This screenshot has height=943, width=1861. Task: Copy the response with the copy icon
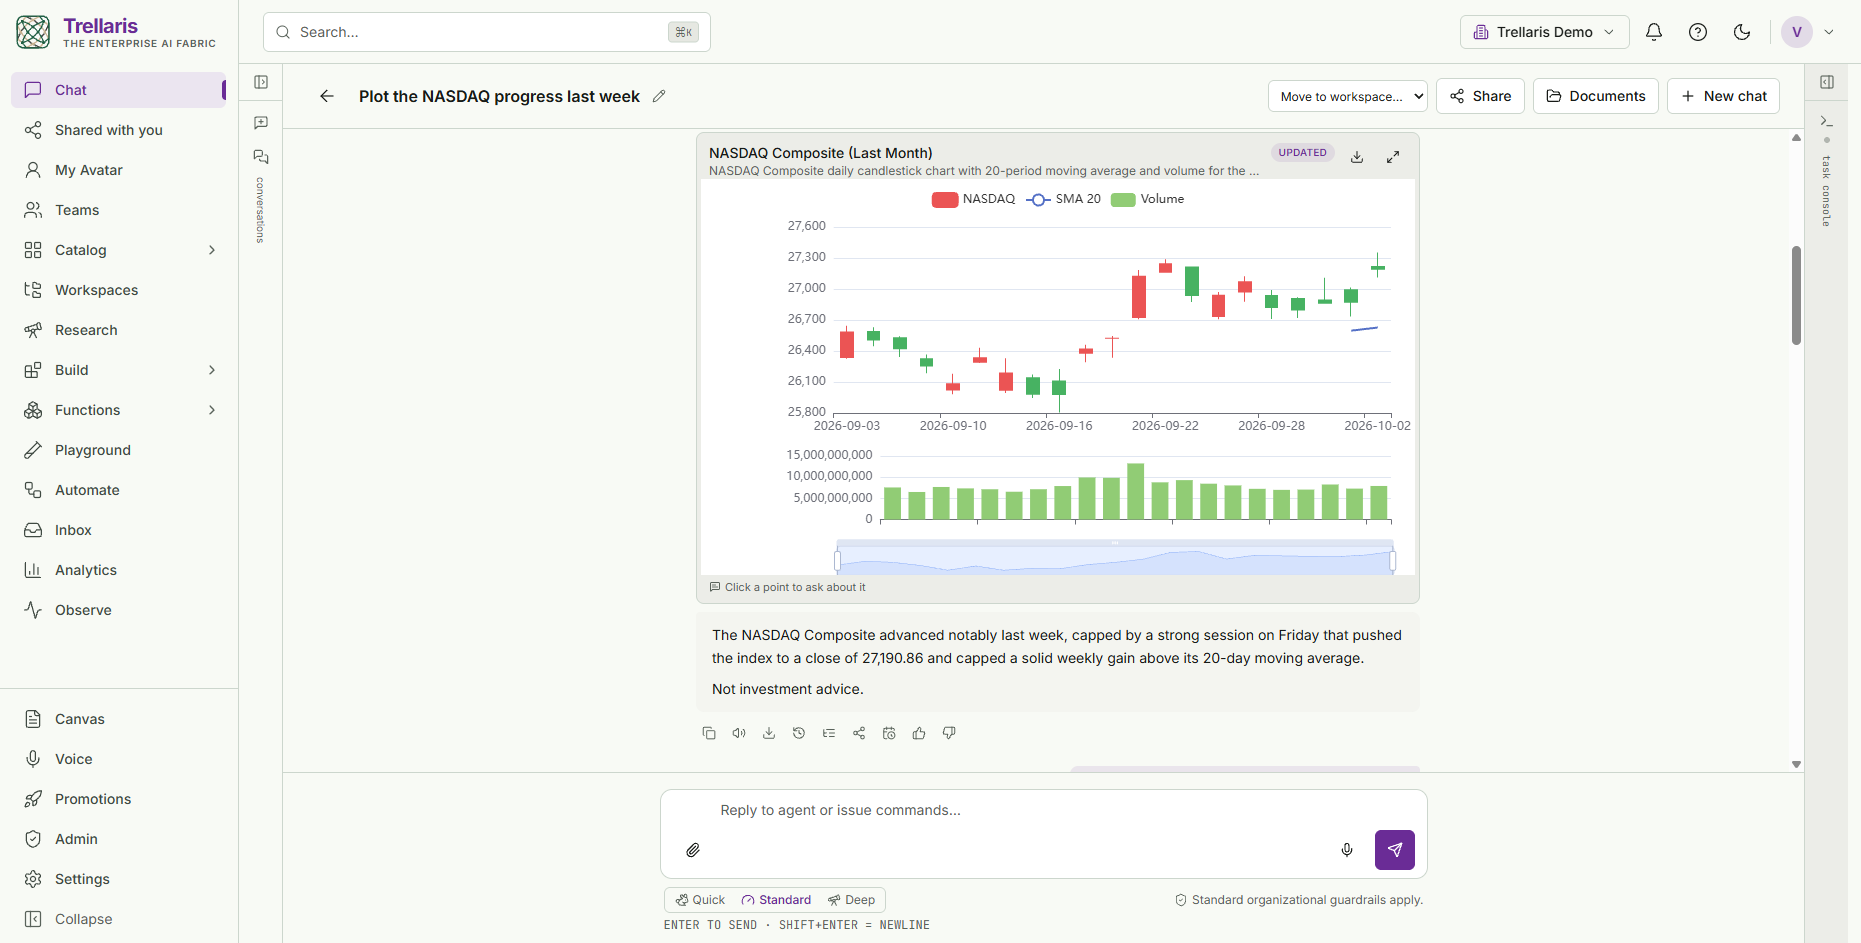709,733
